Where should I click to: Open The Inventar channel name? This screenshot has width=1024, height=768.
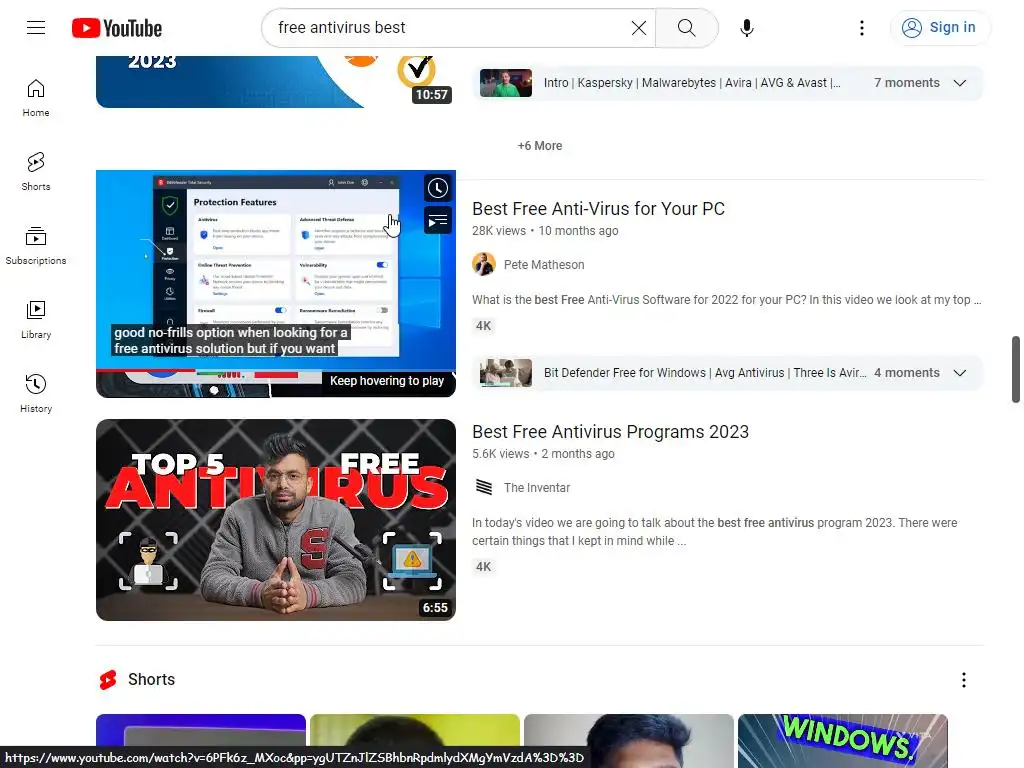point(537,488)
